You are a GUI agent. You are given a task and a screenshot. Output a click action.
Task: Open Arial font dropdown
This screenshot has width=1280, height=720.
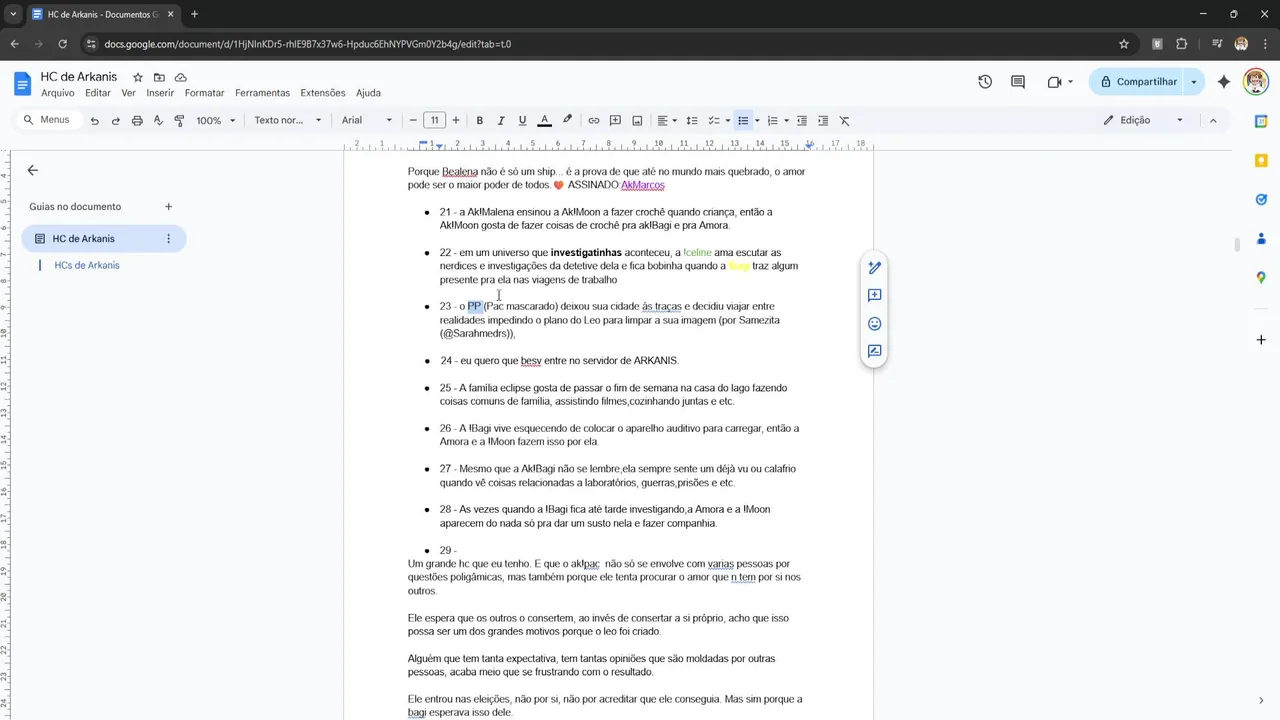tap(367, 120)
